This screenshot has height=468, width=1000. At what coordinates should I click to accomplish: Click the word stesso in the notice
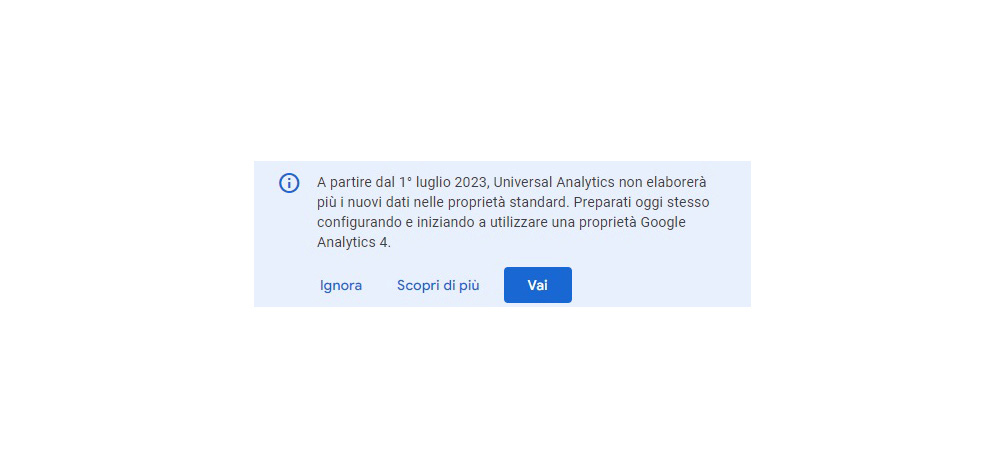pos(689,203)
